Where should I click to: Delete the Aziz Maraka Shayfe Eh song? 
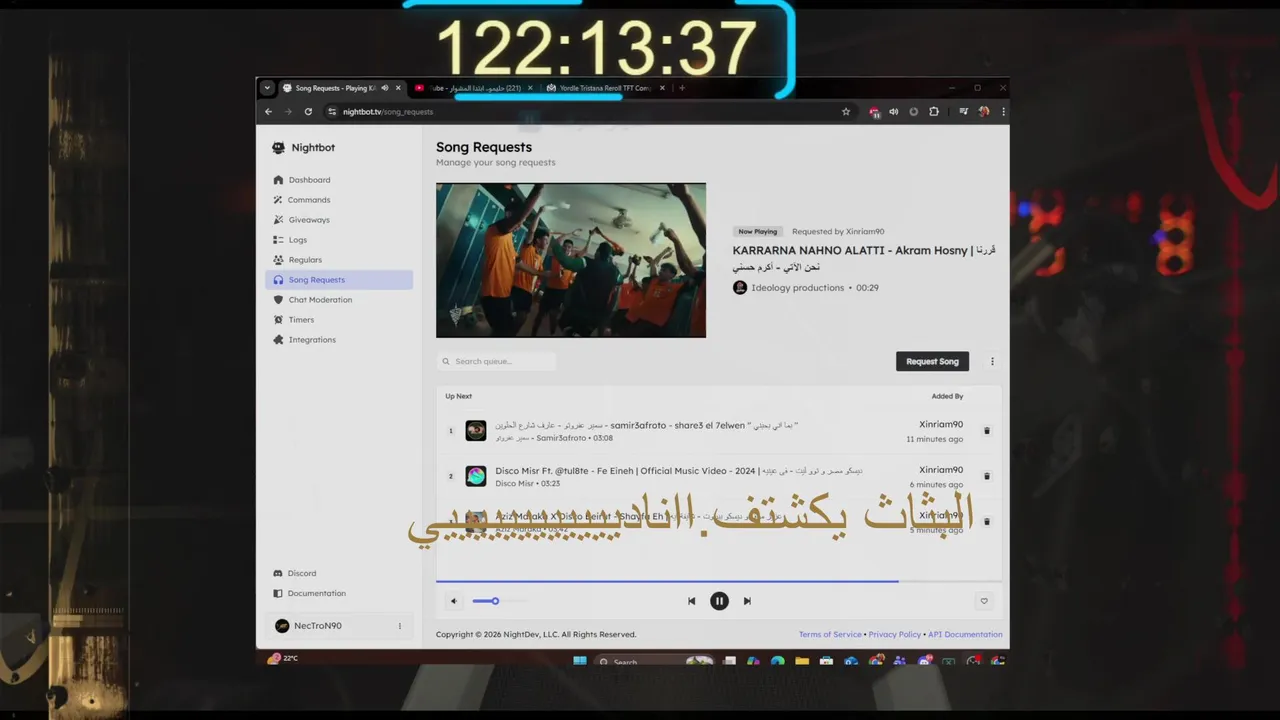[x=987, y=521]
